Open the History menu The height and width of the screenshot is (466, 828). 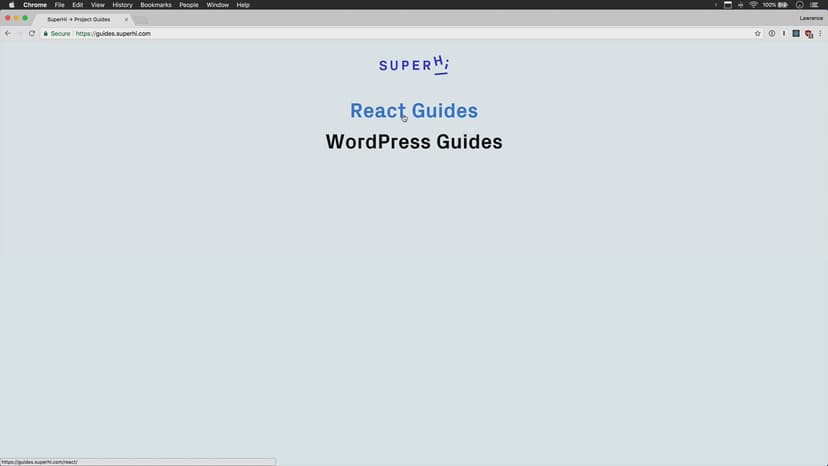pyautogui.click(x=122, y=5)
